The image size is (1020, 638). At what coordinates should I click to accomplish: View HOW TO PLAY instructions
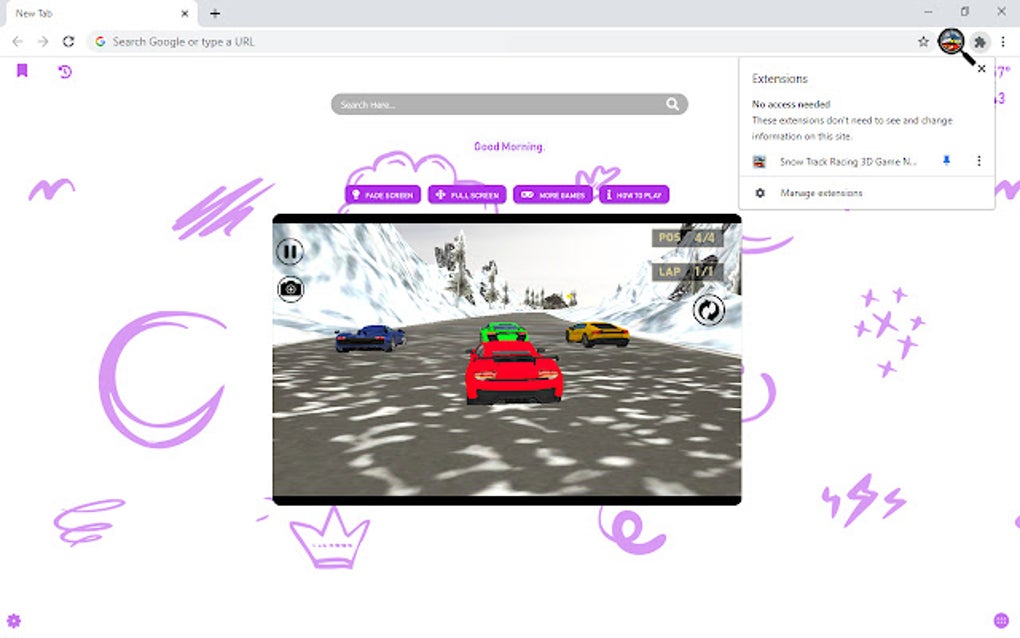coord(634,194)
